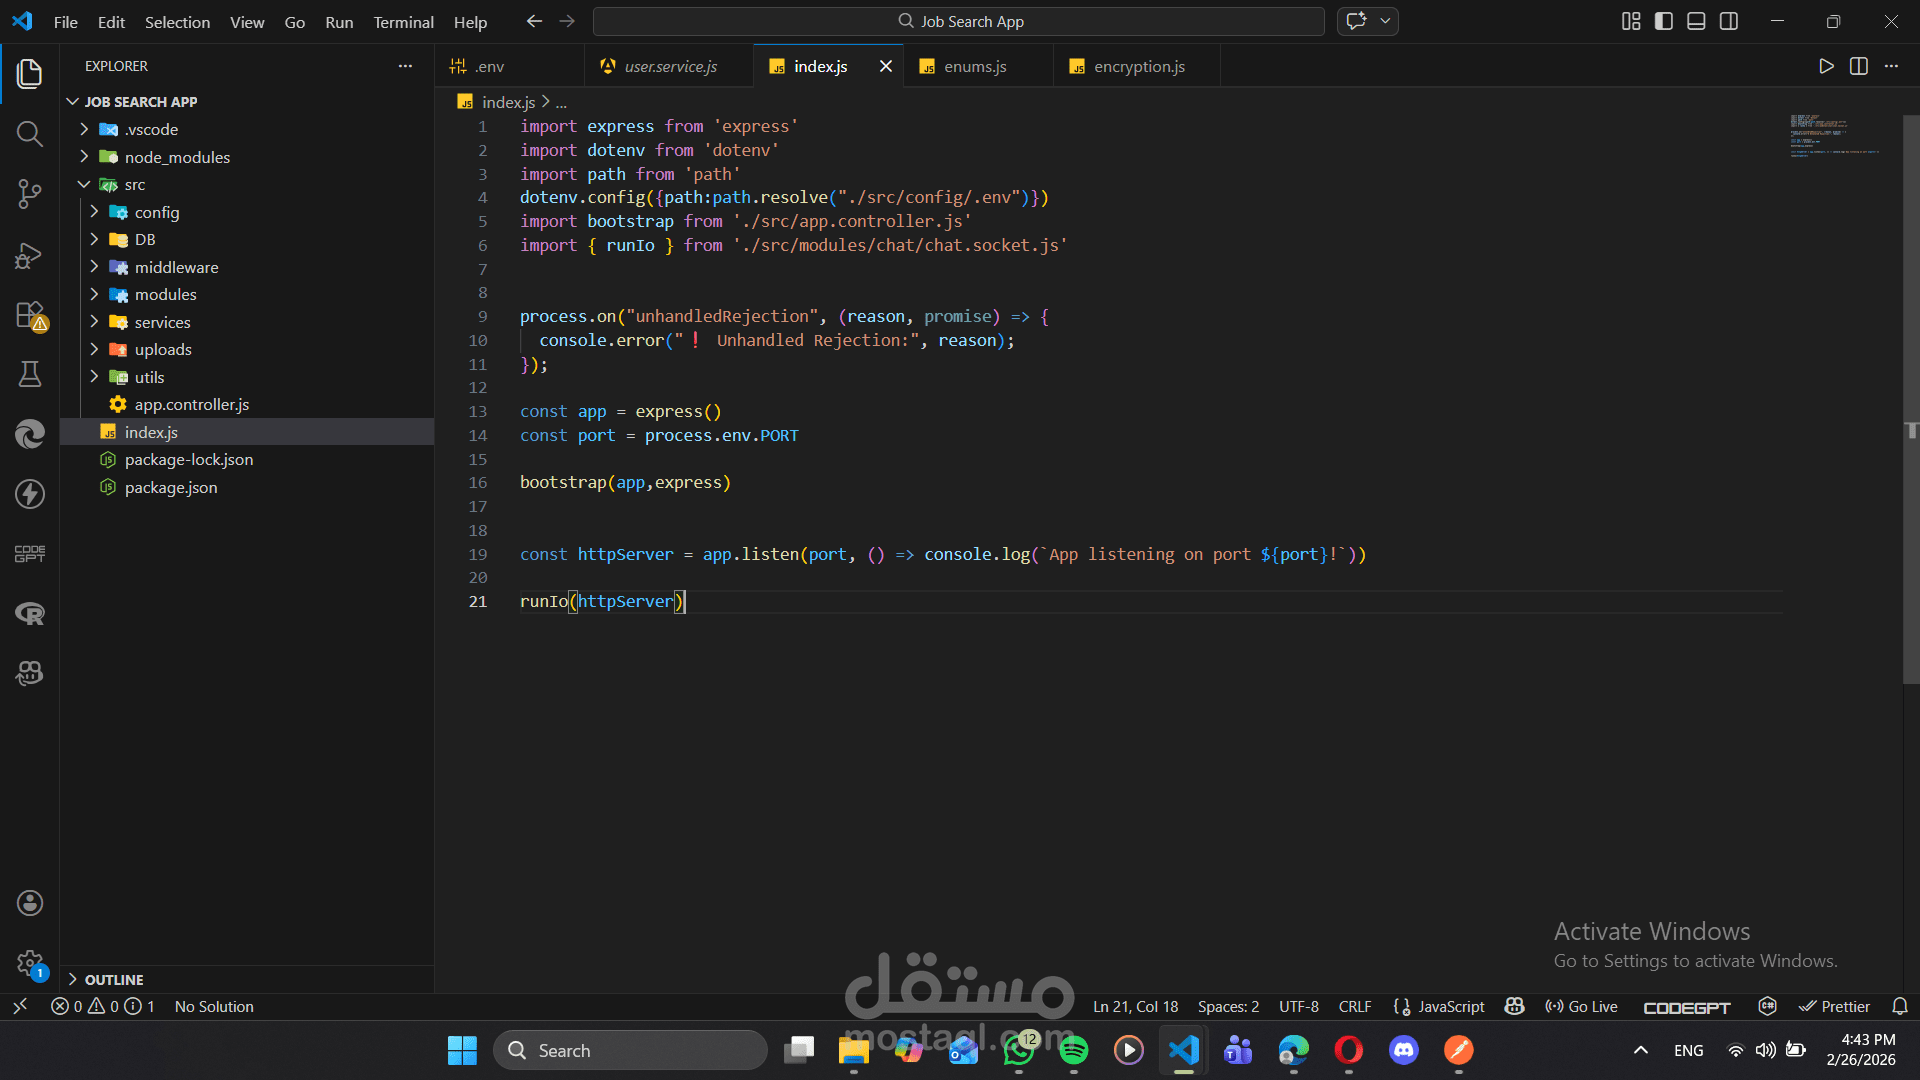Split the editor to the right
1920x1080 pixels.
coord(1859,66)
